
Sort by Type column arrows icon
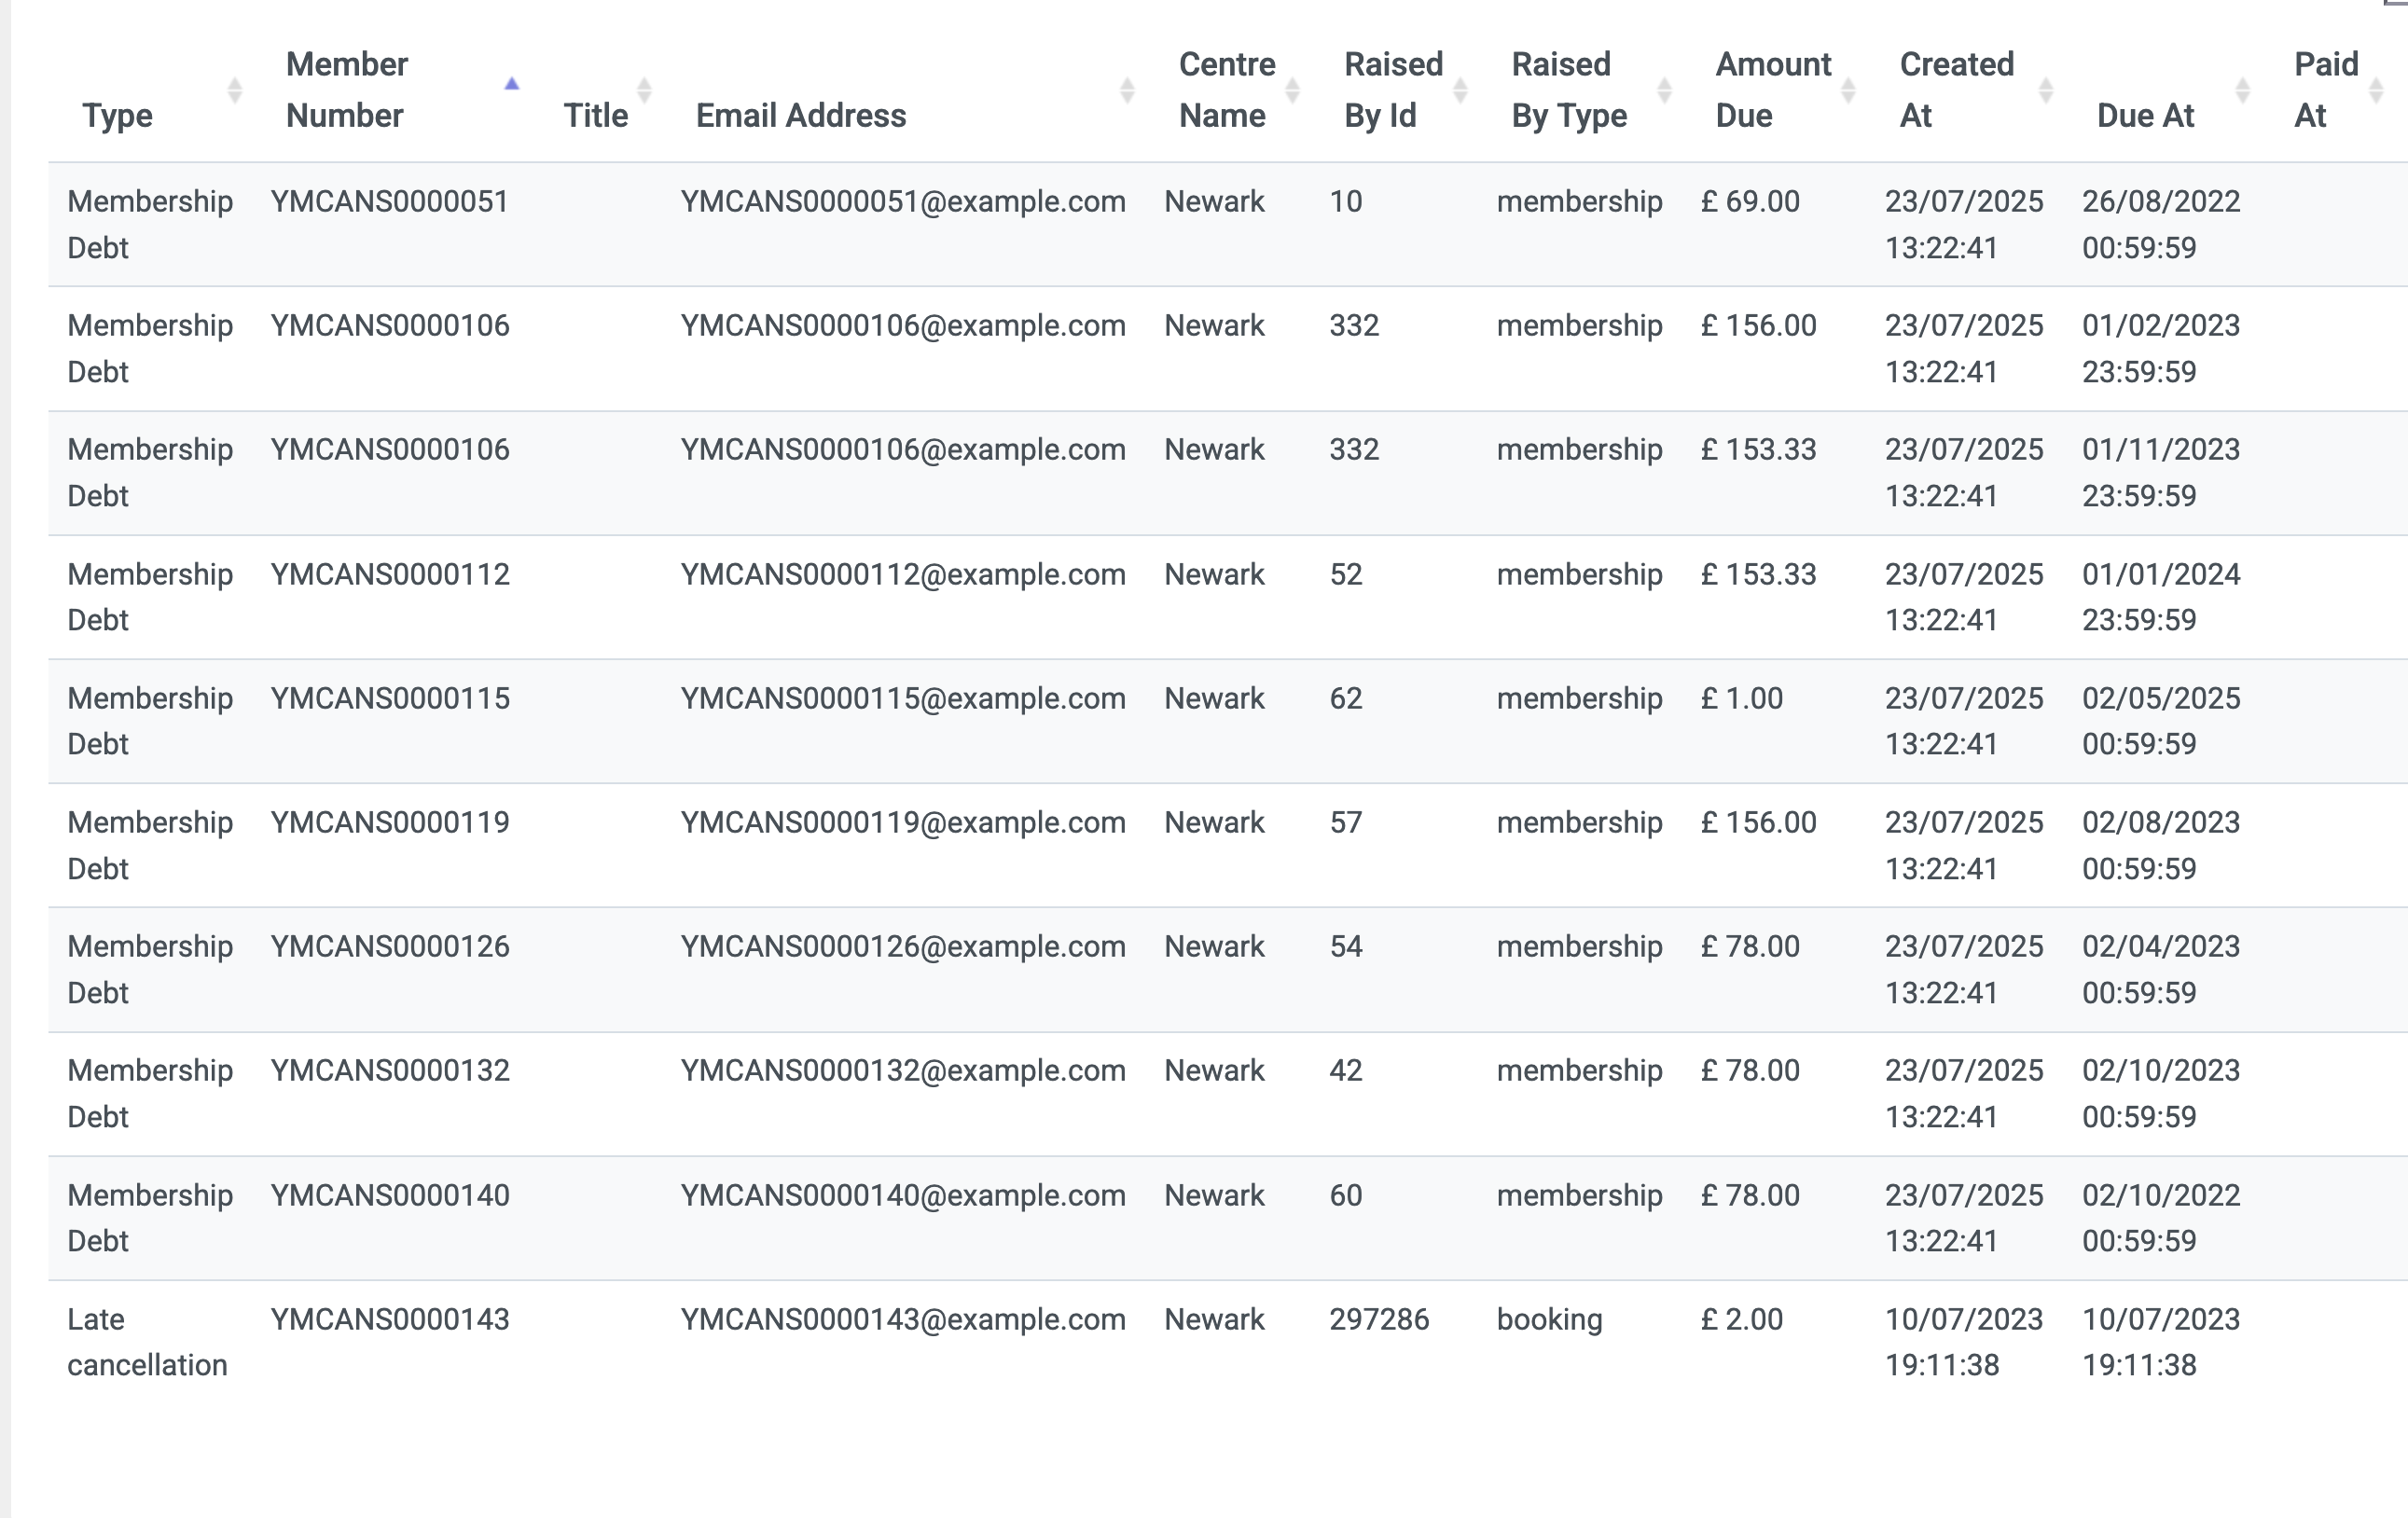[x=234, y=90]
